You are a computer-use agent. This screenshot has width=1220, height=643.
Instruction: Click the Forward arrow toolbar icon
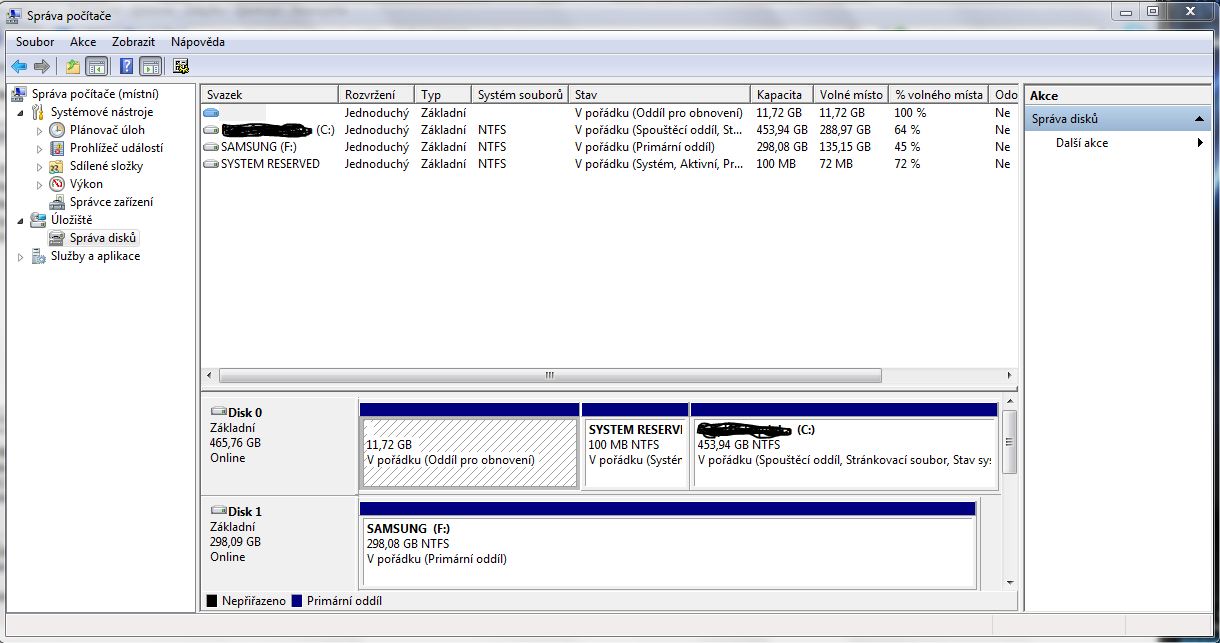[42, 66]
